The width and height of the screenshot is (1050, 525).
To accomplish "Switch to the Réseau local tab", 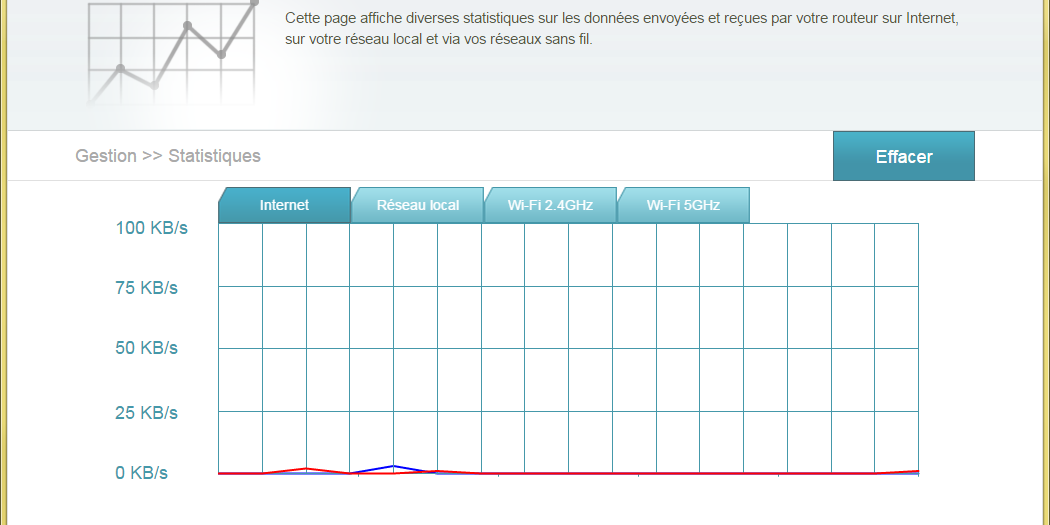I will [417, 205].
